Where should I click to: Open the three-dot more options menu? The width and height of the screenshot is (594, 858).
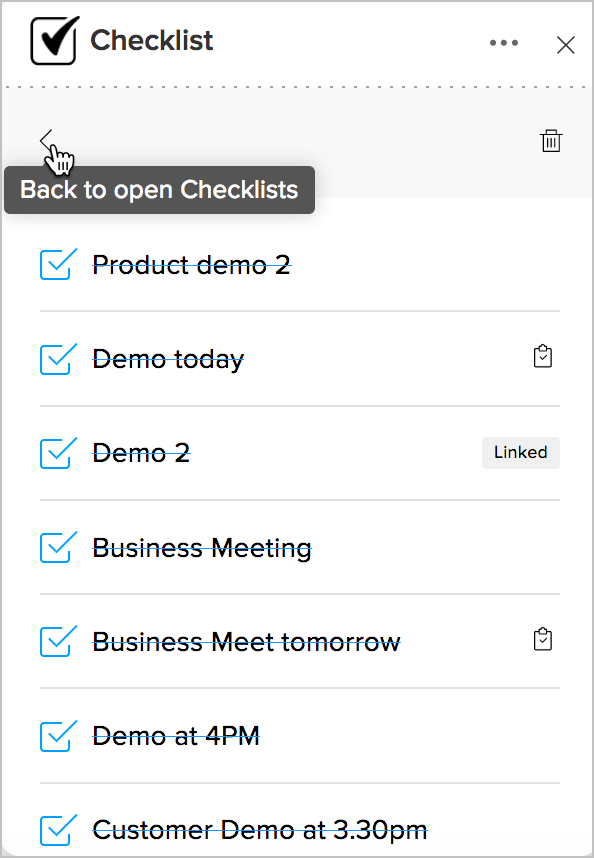click(x=504, y=43)
